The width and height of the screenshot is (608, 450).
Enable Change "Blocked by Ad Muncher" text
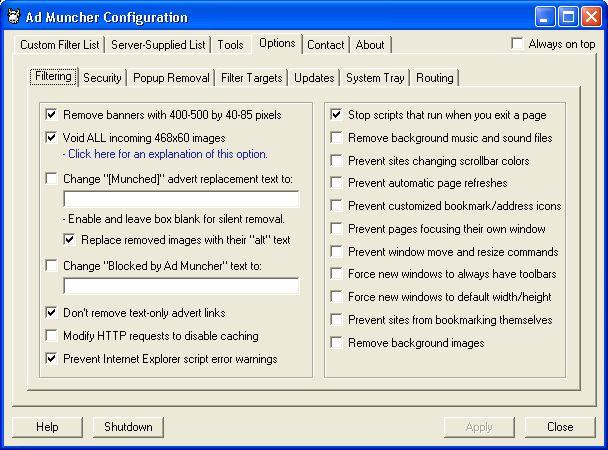coord(51,266)
